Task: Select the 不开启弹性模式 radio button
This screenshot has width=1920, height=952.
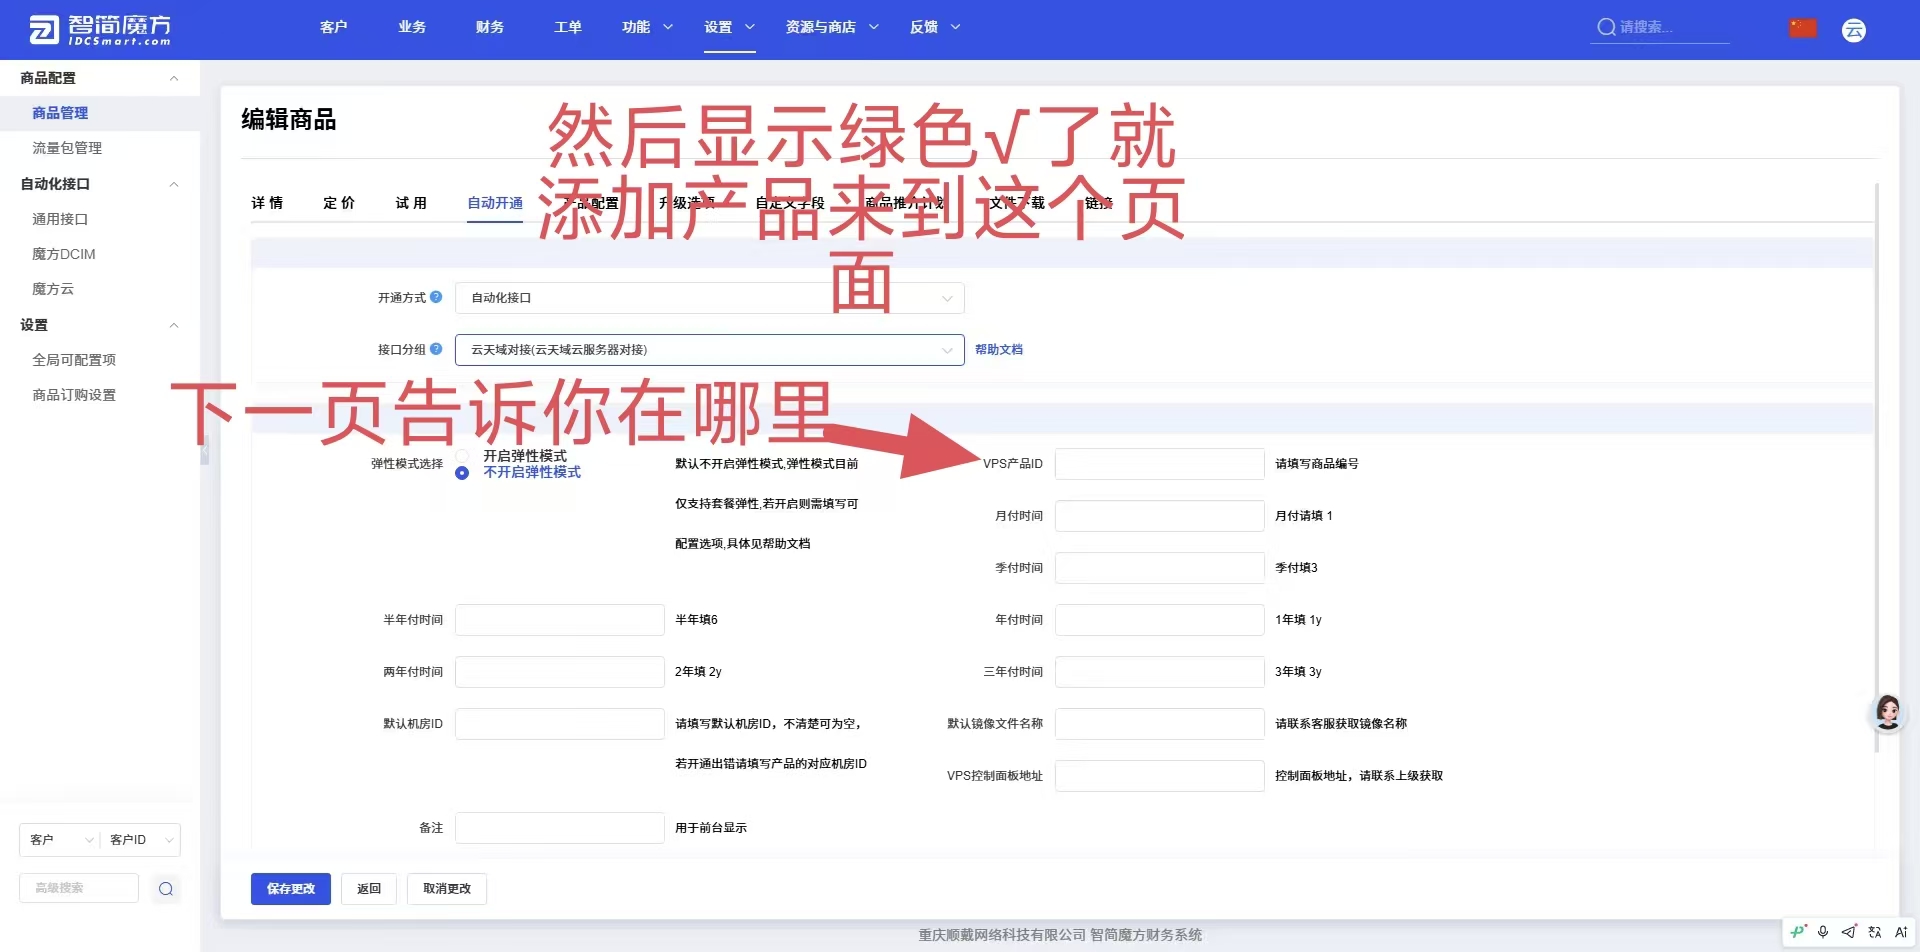Action: pyautogui.click(x=462, y=473)
